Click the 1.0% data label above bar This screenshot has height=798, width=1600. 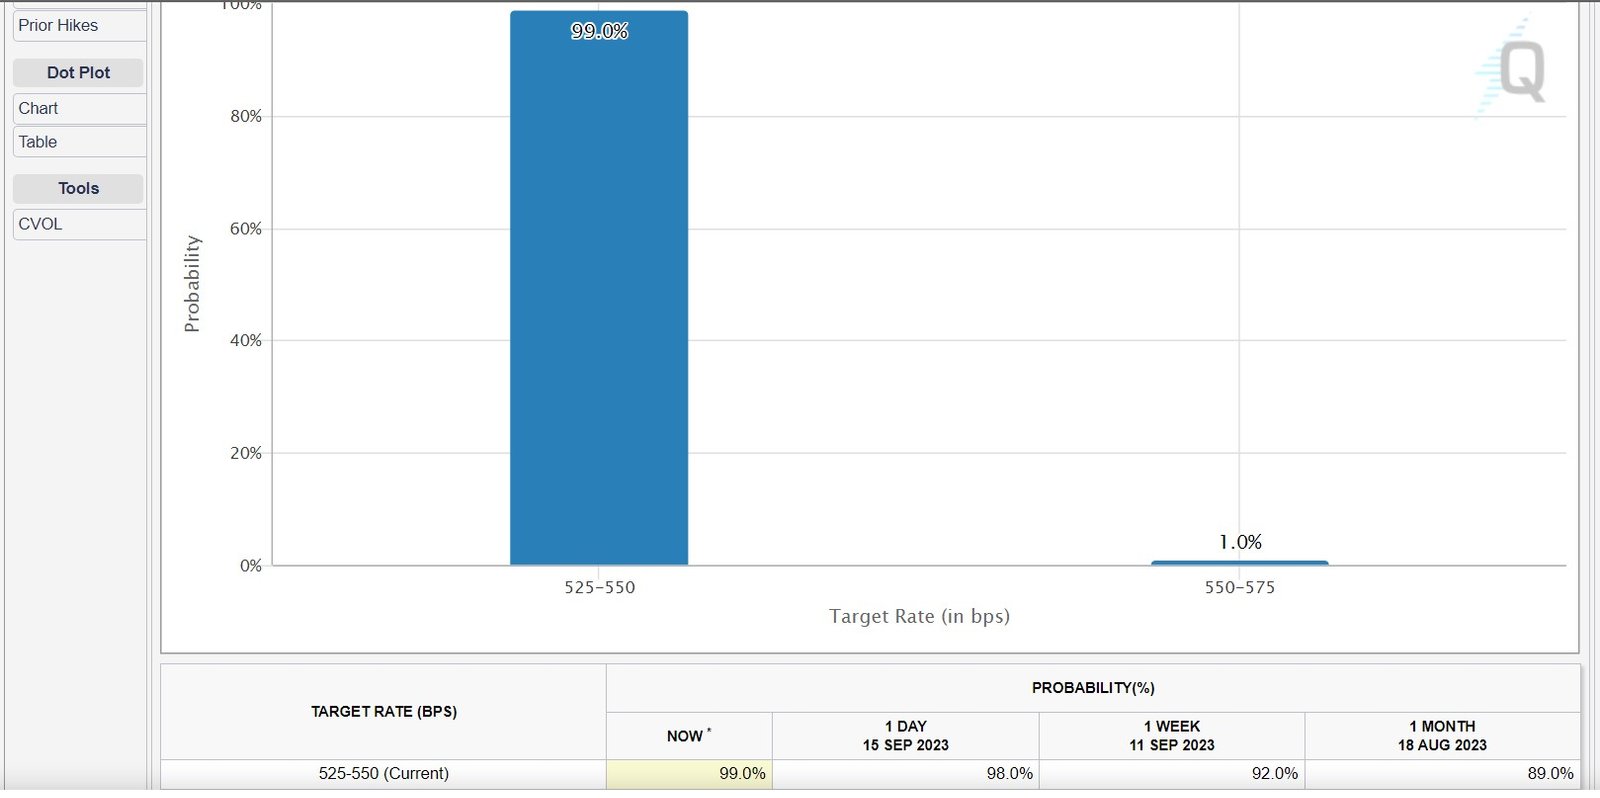click(1240, 542)
